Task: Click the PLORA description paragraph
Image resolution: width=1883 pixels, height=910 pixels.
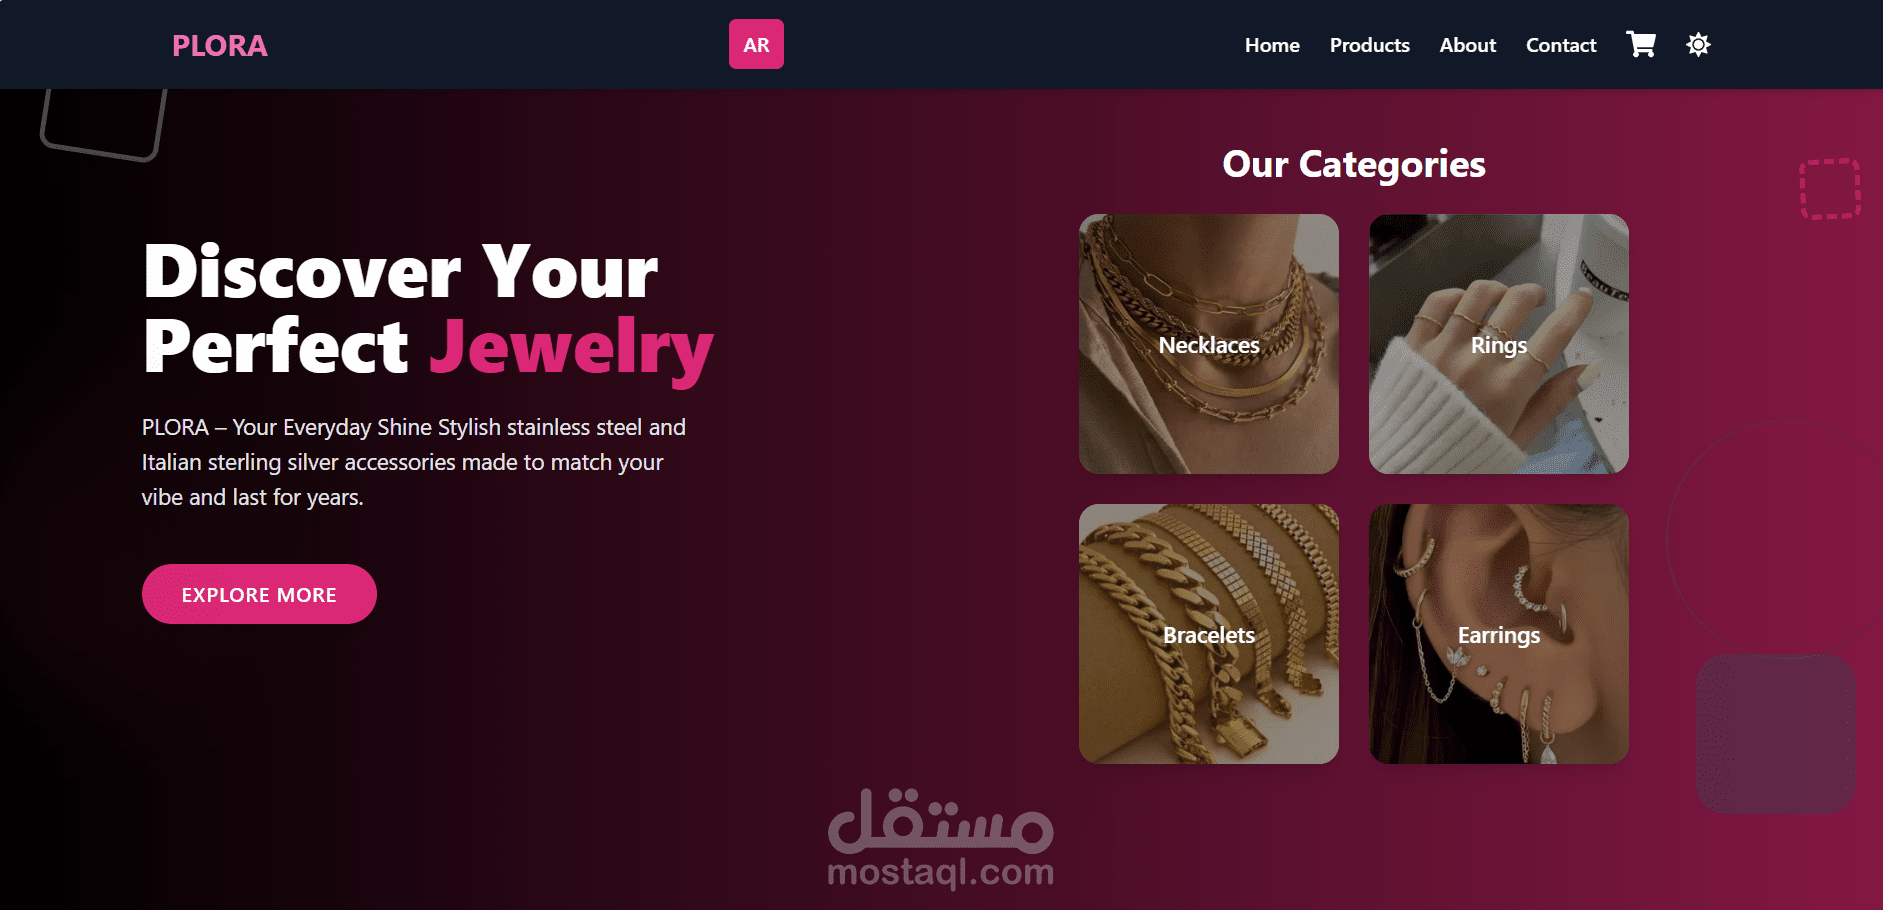Action: (414, 462)
